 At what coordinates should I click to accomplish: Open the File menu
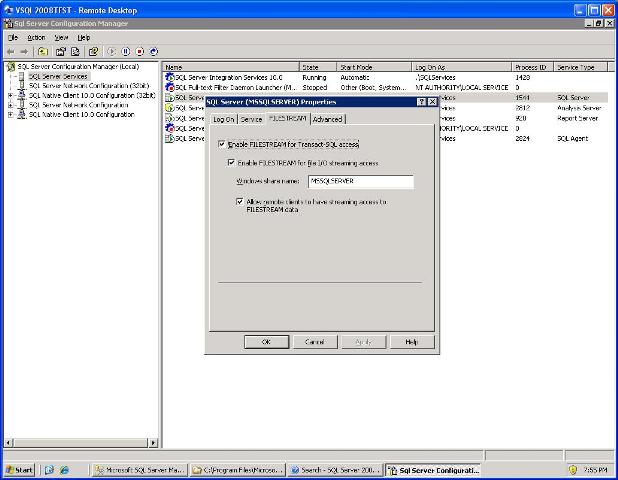pyautogui.click(x=13, y=37)
